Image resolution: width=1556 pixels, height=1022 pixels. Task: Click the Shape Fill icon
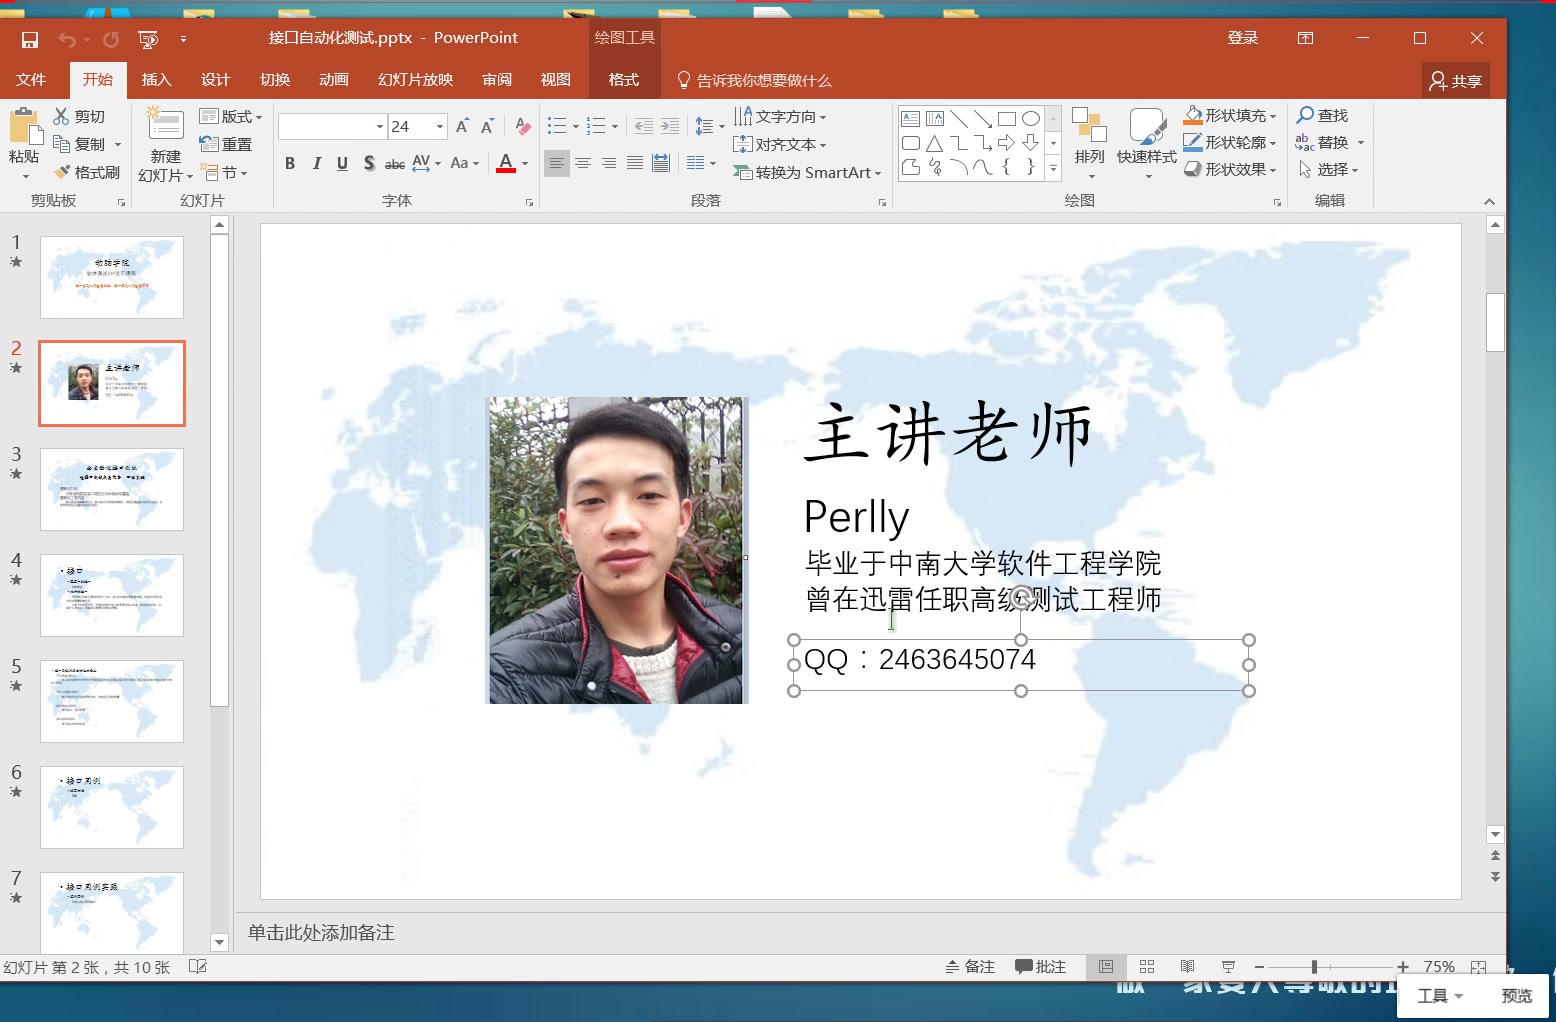point(1193,114)
